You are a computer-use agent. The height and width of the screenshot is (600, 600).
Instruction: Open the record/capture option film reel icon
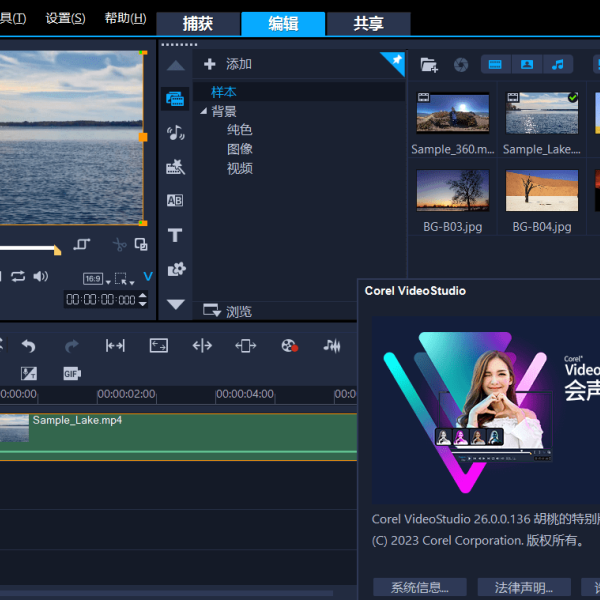(290, 346)
